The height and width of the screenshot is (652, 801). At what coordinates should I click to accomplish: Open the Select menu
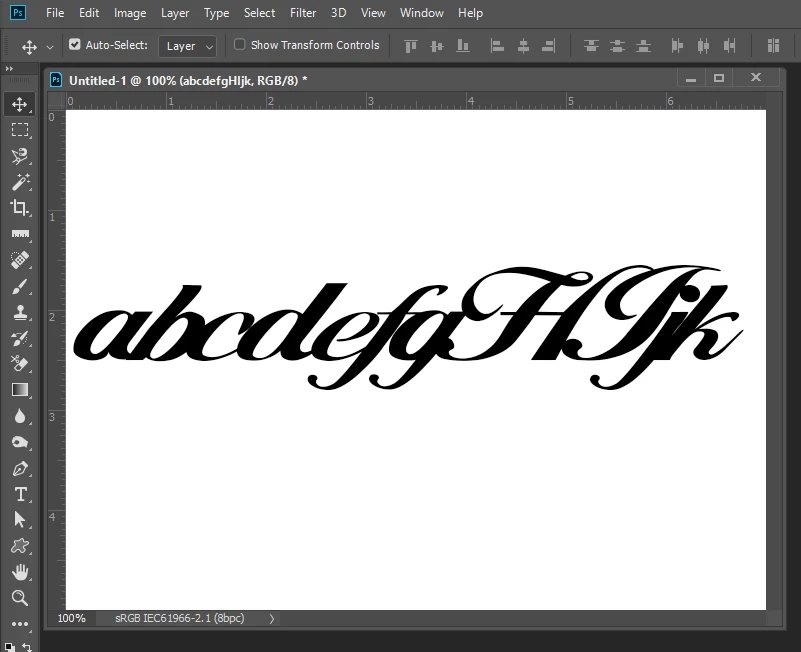tap(260, 13)
